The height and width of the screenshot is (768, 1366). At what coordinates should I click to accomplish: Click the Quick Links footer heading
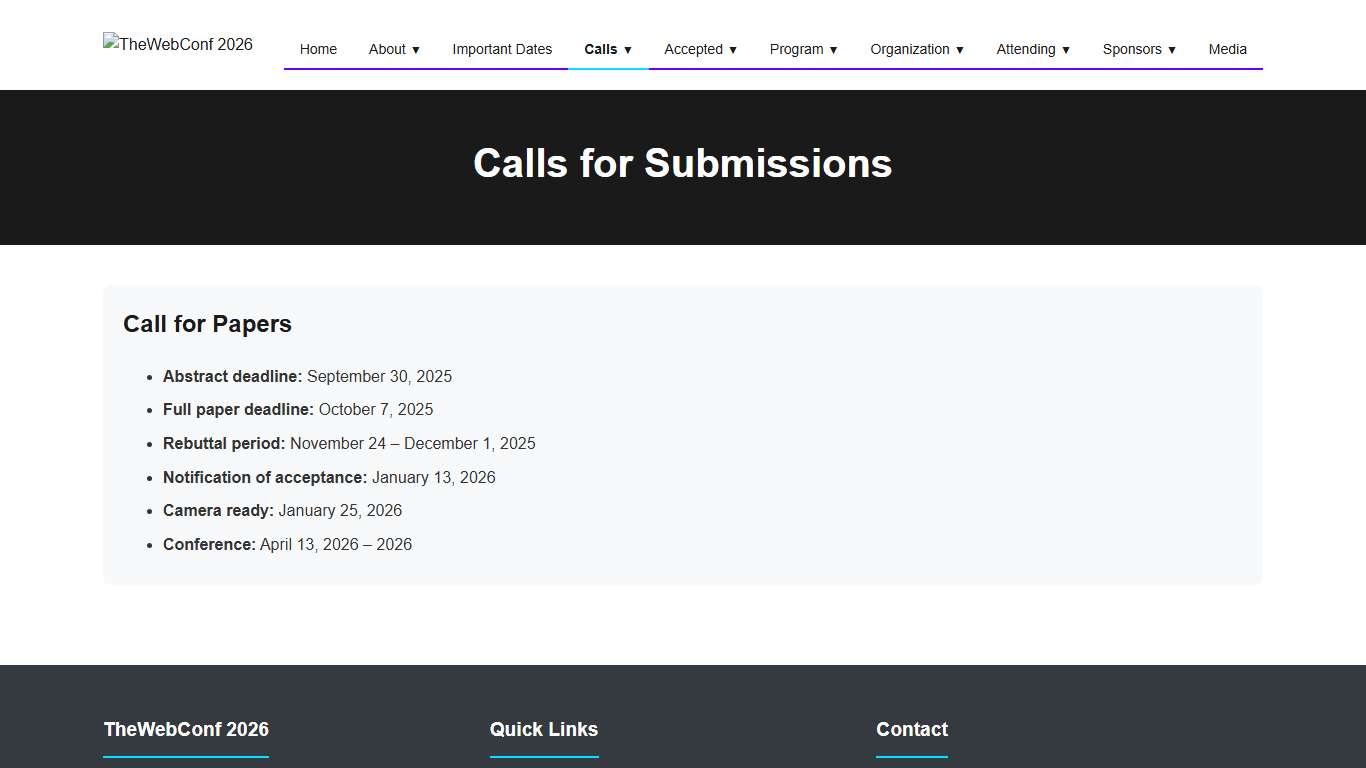point(544,730)
